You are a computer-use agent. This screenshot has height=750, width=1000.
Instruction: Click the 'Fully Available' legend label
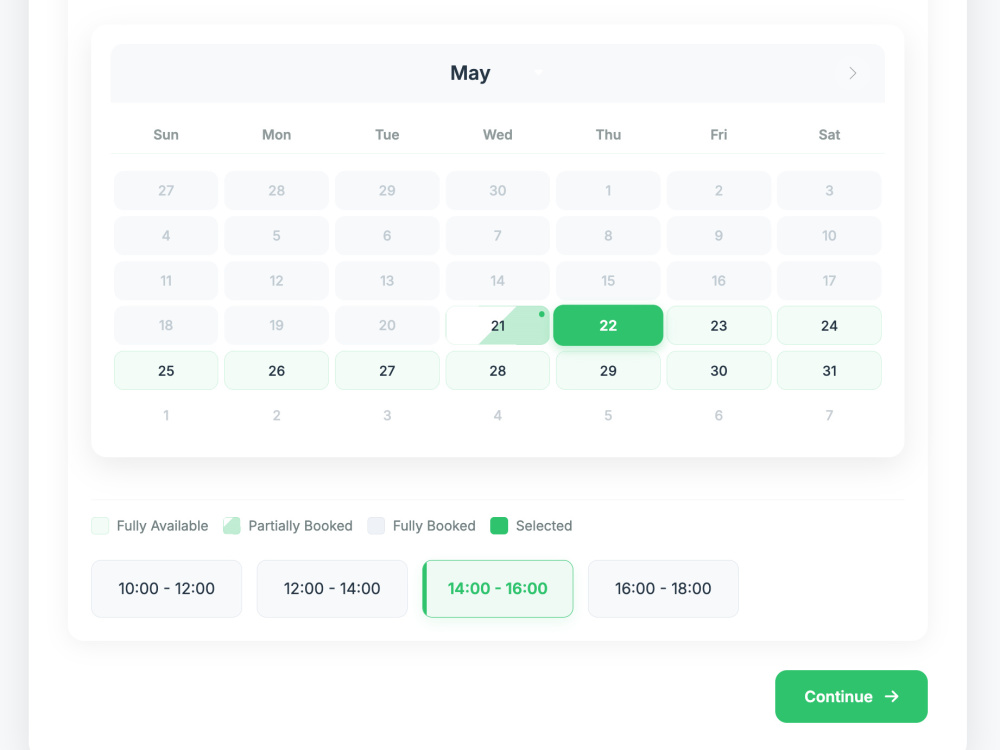(162, 526)
